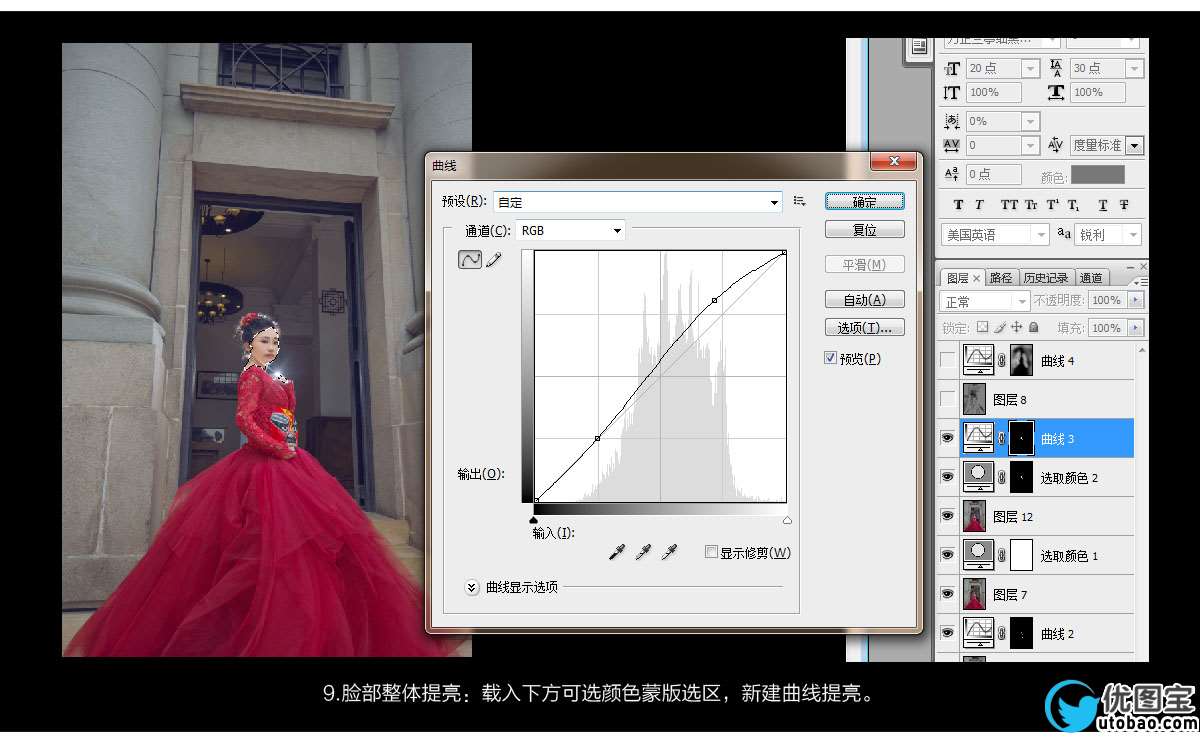Click the baseline shift 0 点 field
Viewport: 1200px width, 737px height.
(x=993, y=174)
